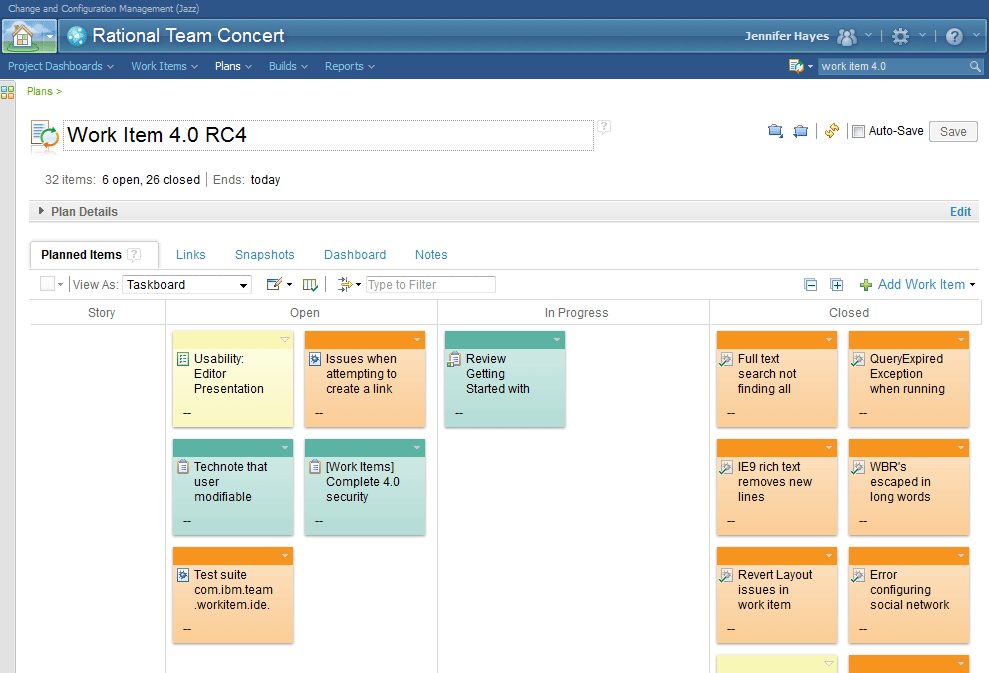Click the team members icon beside Jennifer Hayes
The image size is (989, 673).
point(847,36)
